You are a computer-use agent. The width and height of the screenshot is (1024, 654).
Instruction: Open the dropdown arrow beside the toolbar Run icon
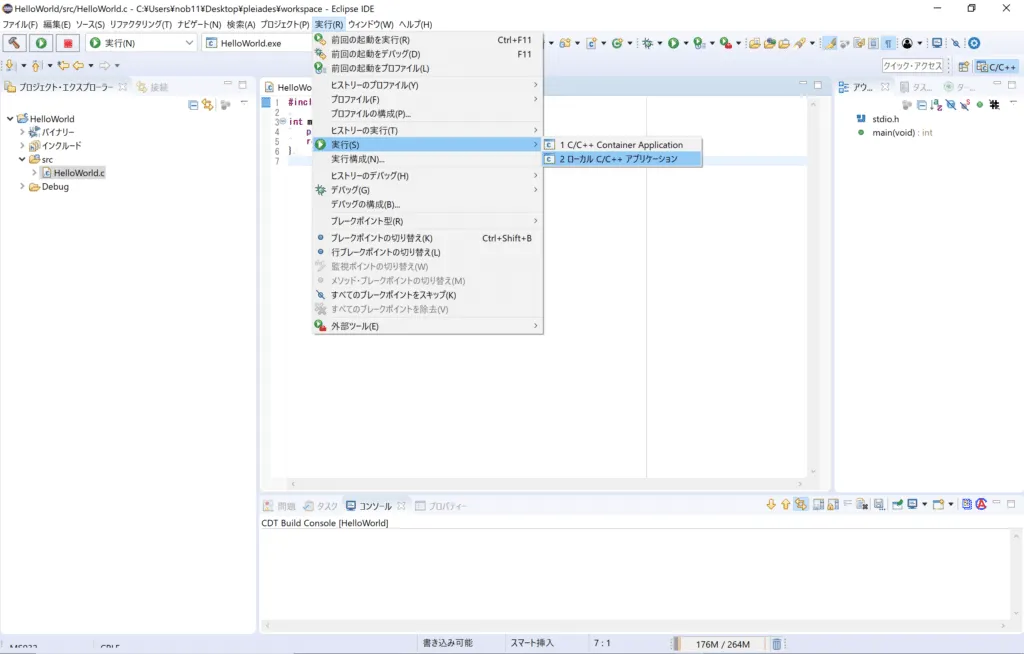[x=686, y=43]
